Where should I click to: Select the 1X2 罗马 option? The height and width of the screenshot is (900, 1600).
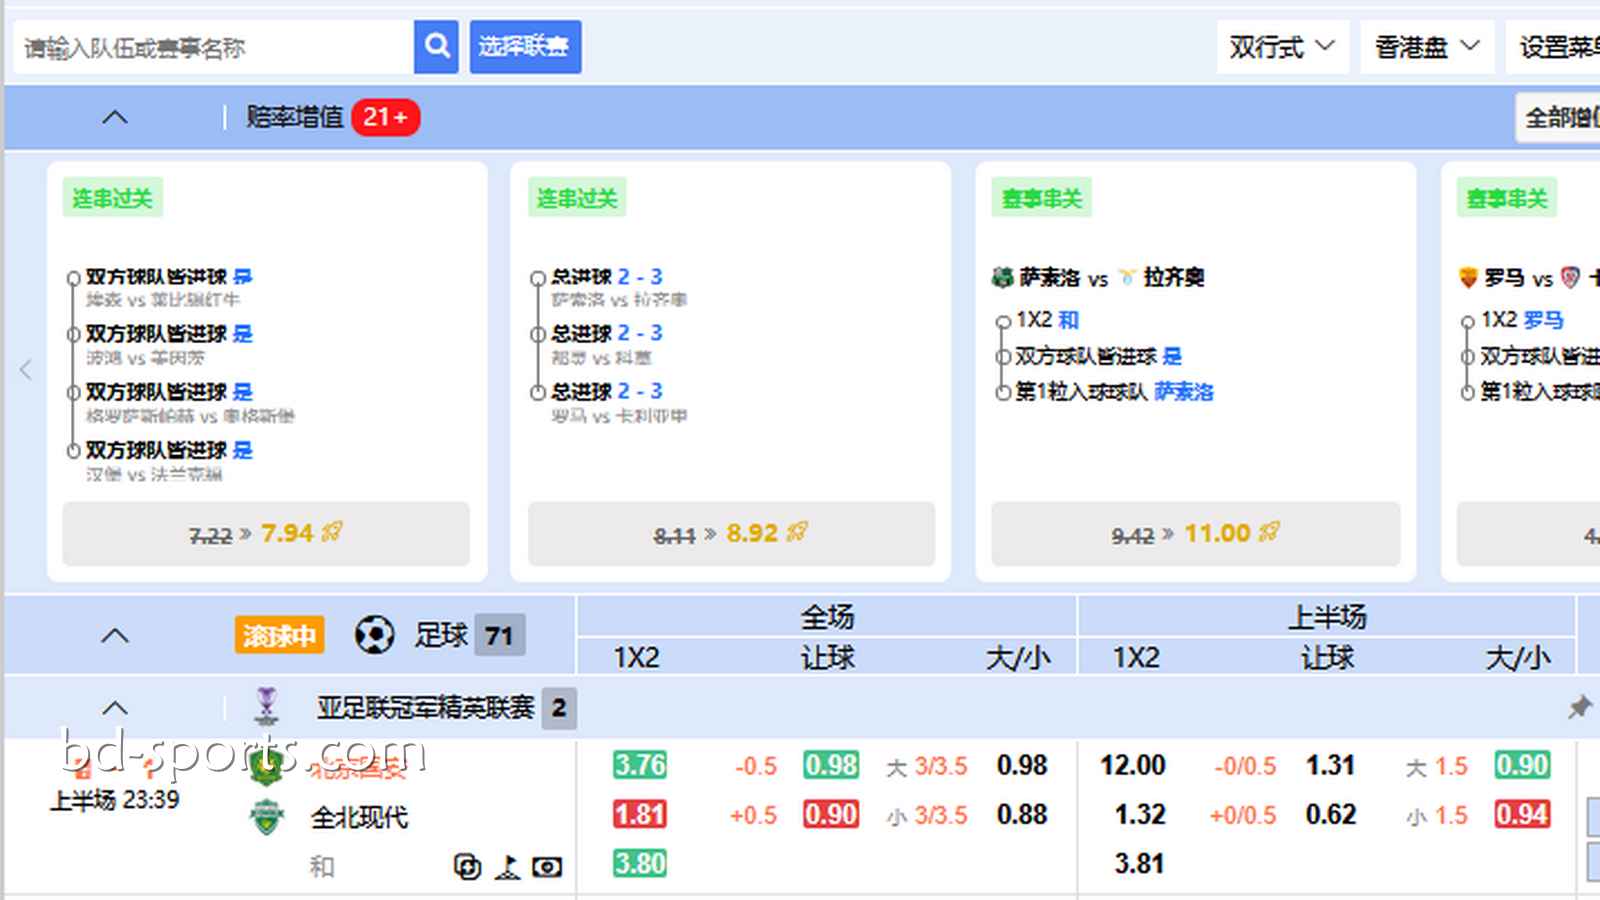pos(1522,320)
